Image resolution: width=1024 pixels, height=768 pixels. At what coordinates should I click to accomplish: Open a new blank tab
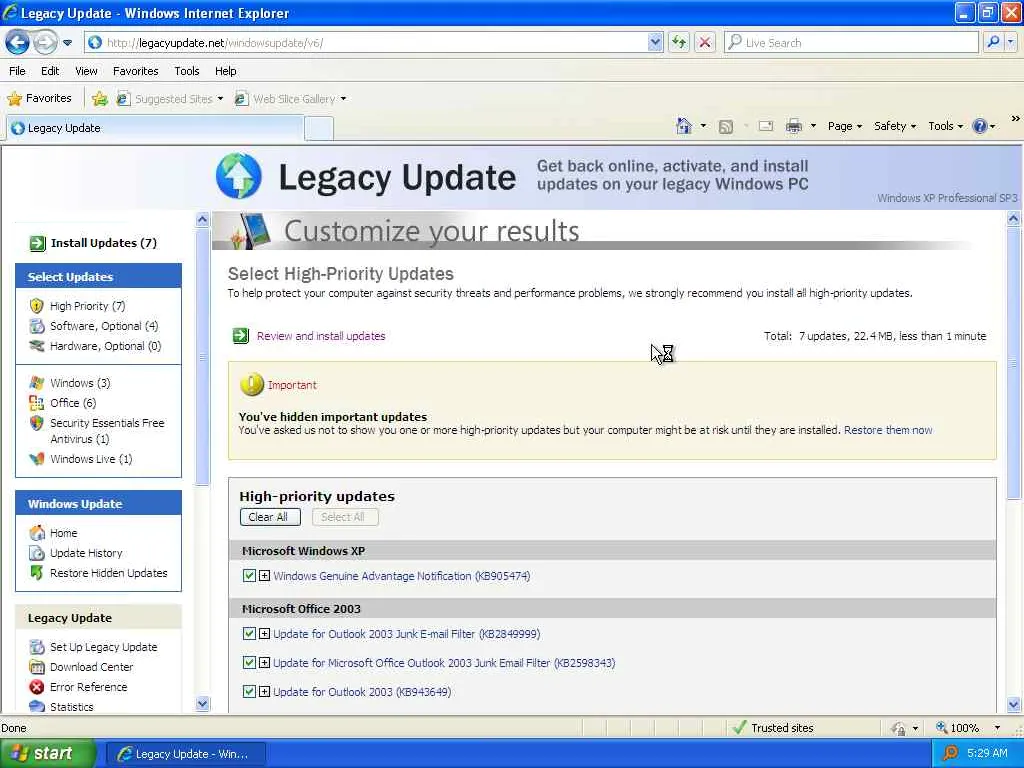pos(319,129)
